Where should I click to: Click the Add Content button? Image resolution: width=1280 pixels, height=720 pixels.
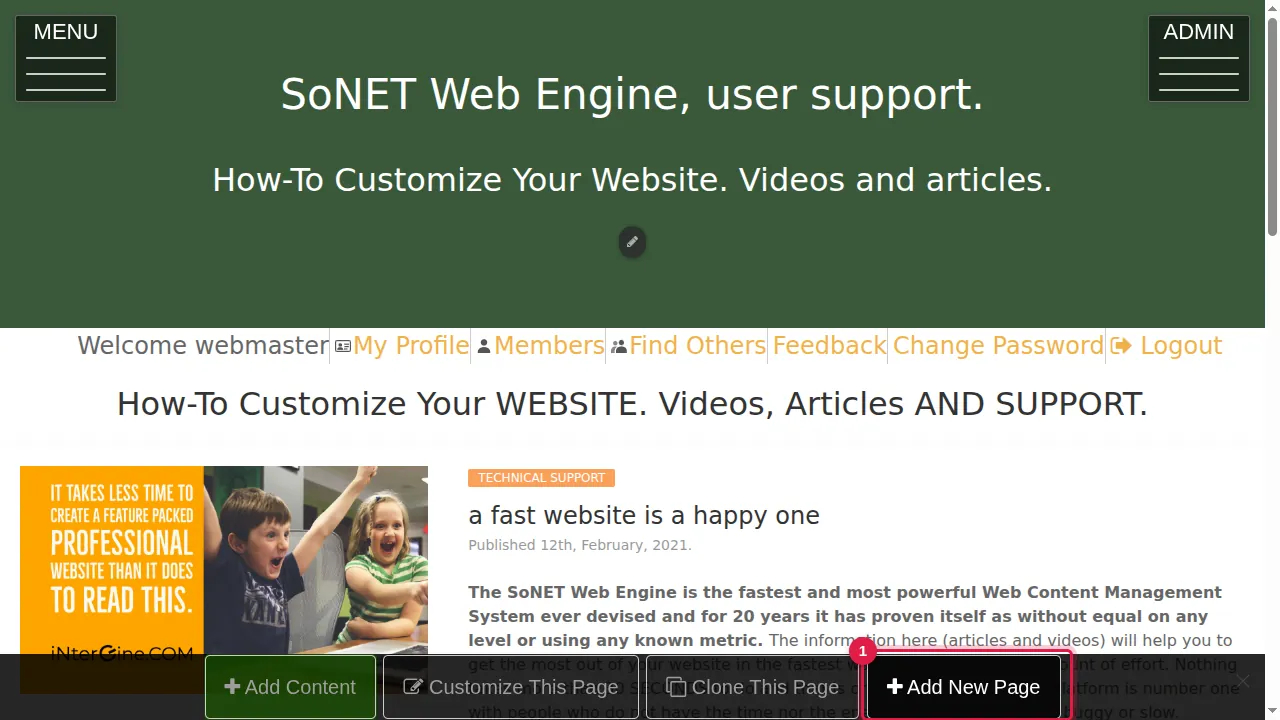point(290,687)
